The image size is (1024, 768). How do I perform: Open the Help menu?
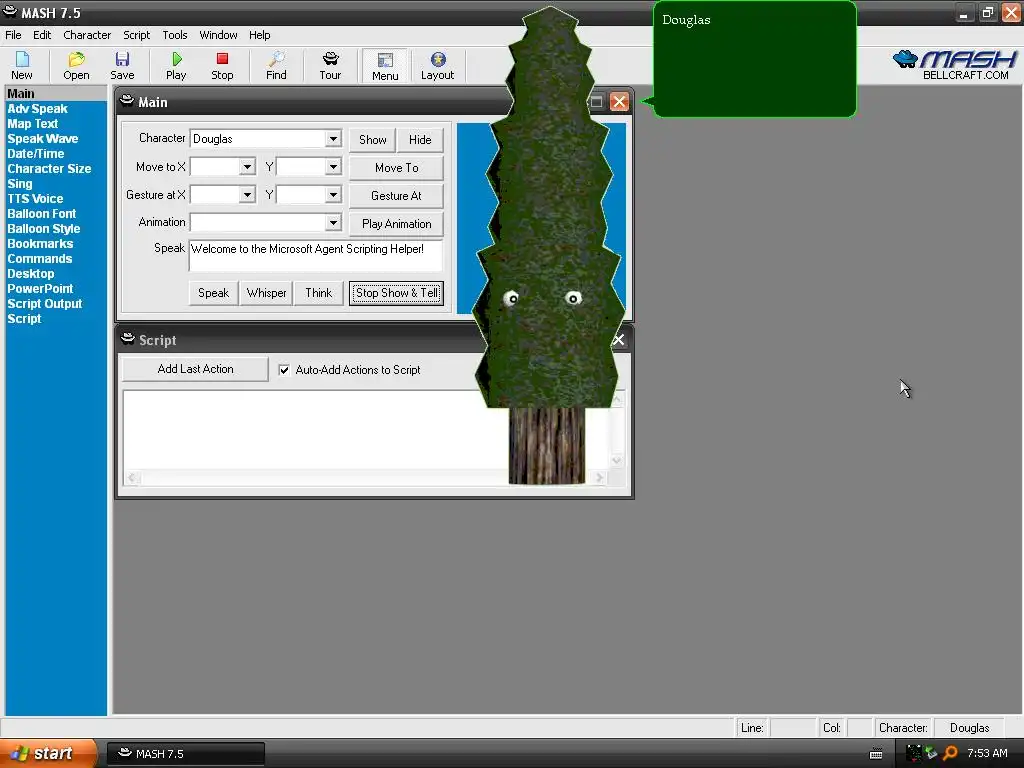coord(259,35)
